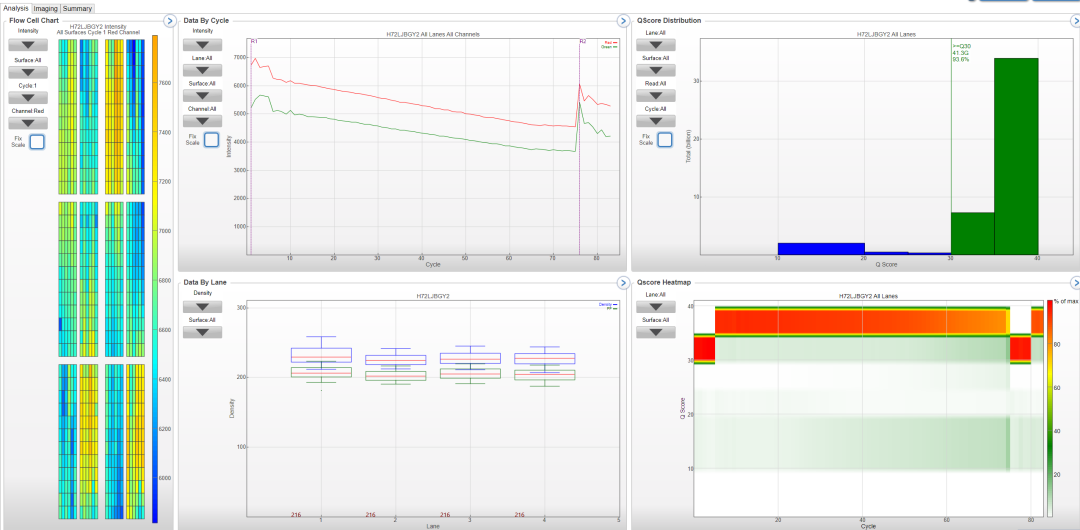
Task: Toggle Fix Scale checkbox in Data By Cycle
Action: [x=211, y=139]
